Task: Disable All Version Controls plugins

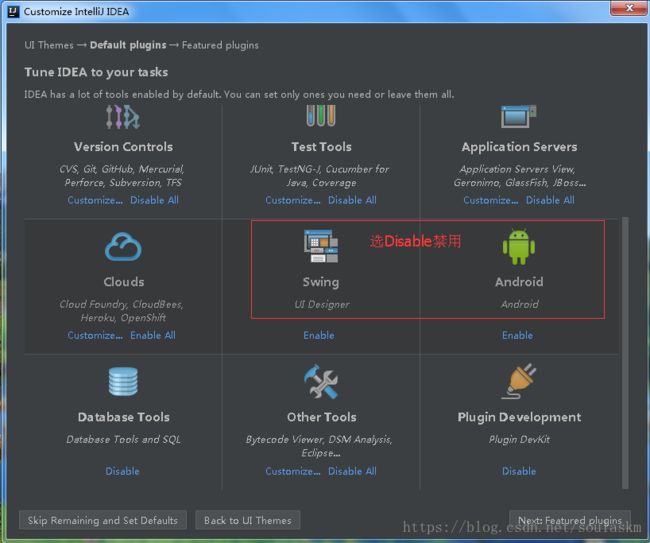Action: [x=154, y=200]
